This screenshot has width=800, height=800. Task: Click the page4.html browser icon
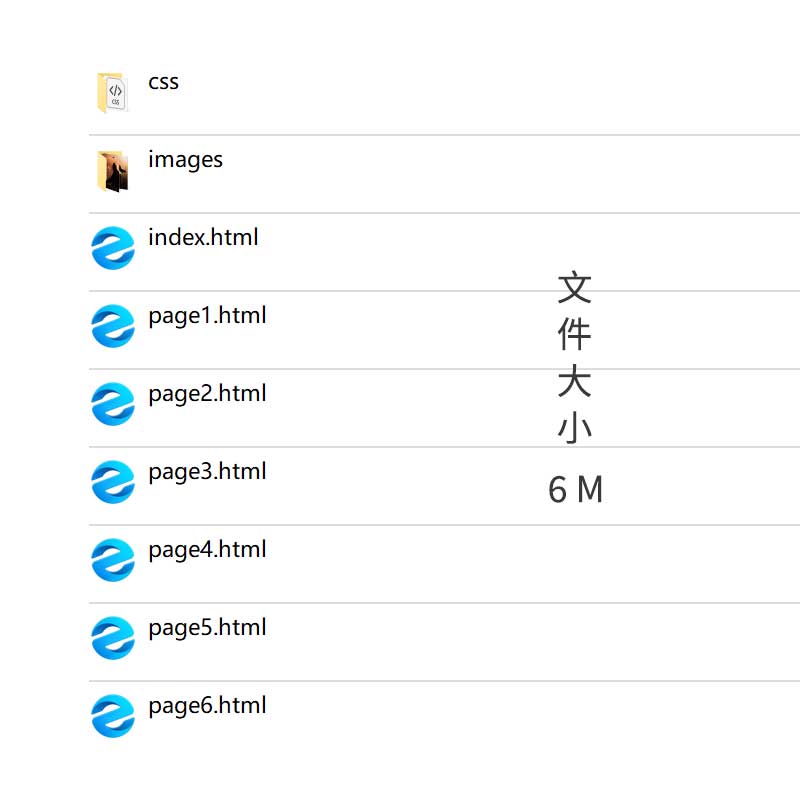pos(113,560)
